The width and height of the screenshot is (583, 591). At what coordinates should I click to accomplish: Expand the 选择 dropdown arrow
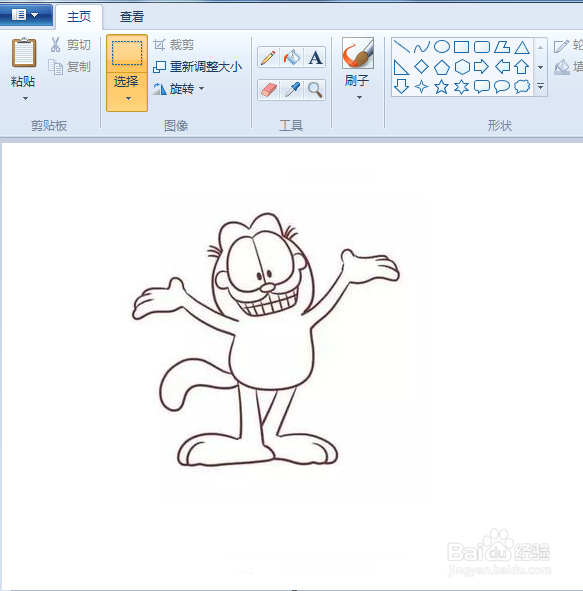coord(128,99)
